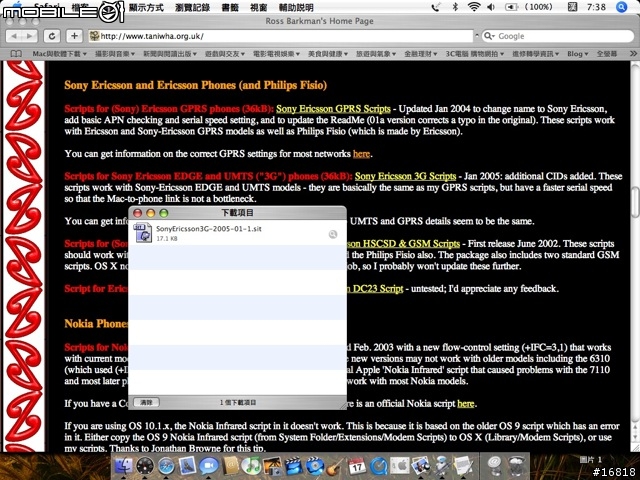The height and width of the screenshot is (480, 640).
Task: Open the Wi-Fi status menu
Action: (473, 7)
